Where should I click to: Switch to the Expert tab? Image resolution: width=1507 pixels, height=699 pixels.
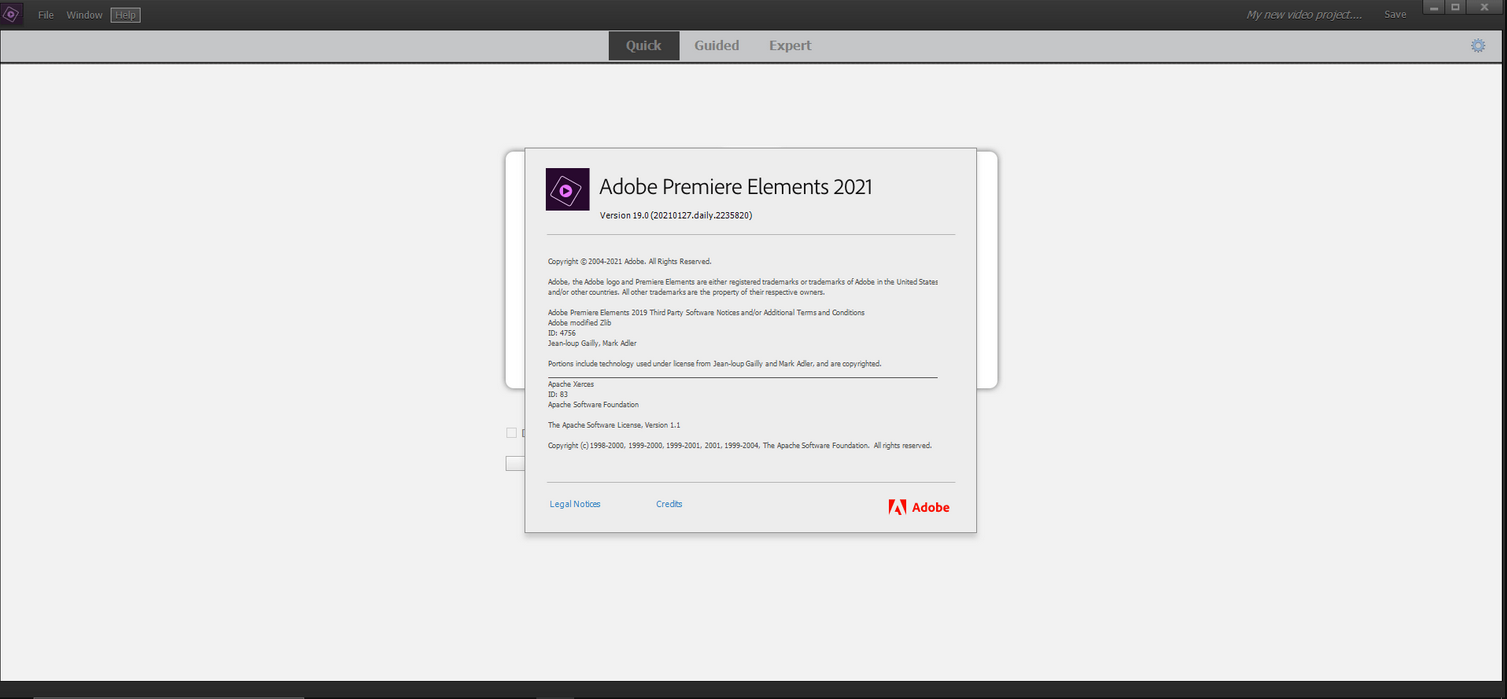tap(790, 45)
